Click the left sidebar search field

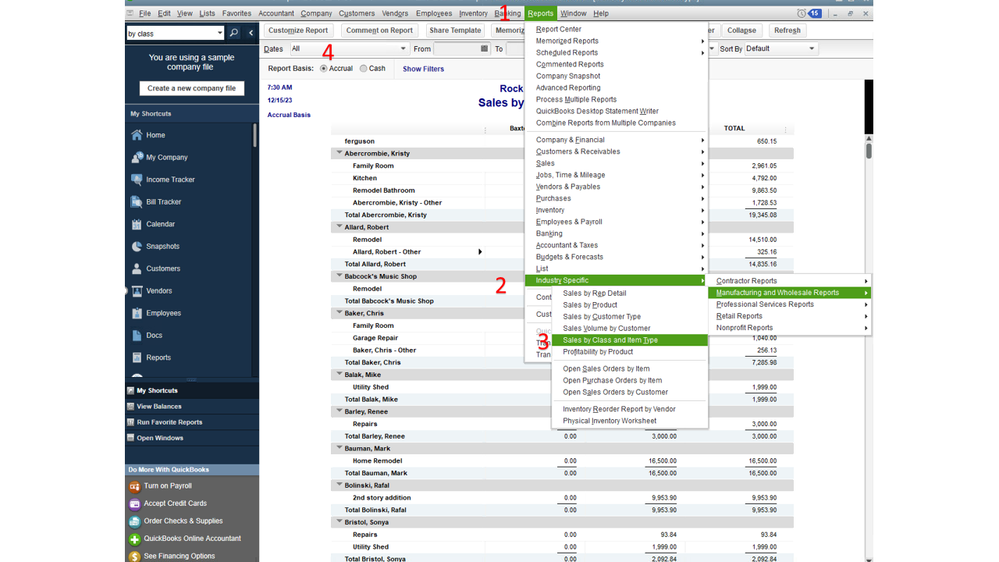pyautogui.click(x=170, y=33)
